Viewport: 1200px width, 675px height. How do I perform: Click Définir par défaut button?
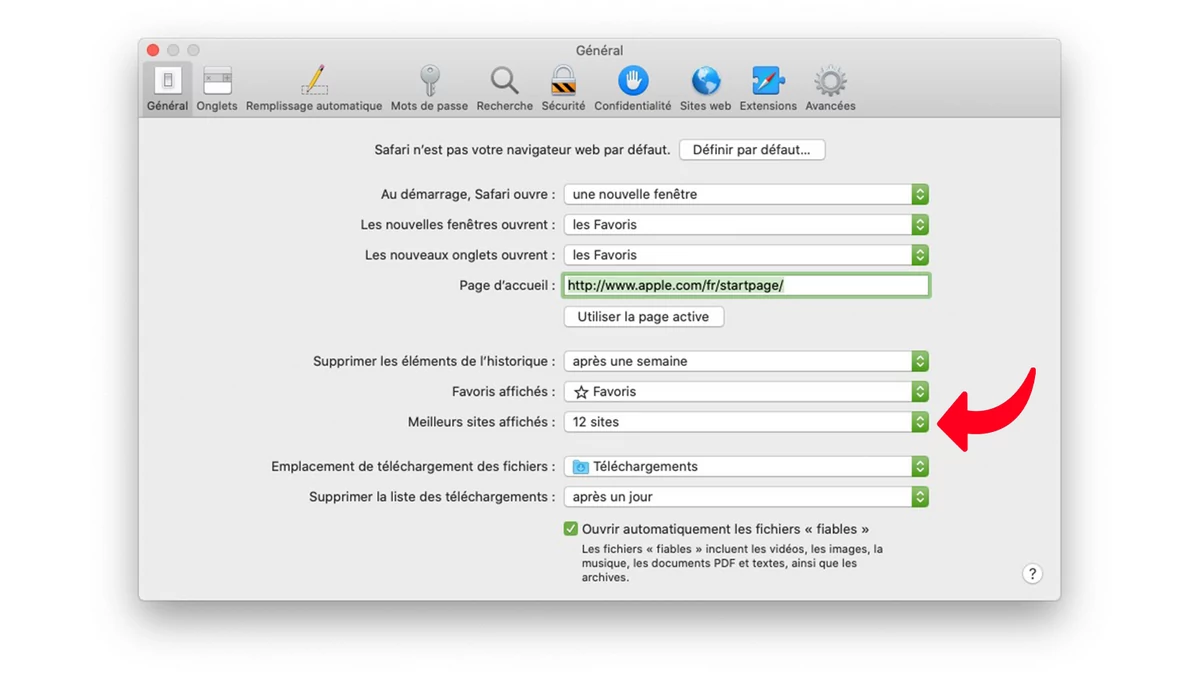(752, 150)
